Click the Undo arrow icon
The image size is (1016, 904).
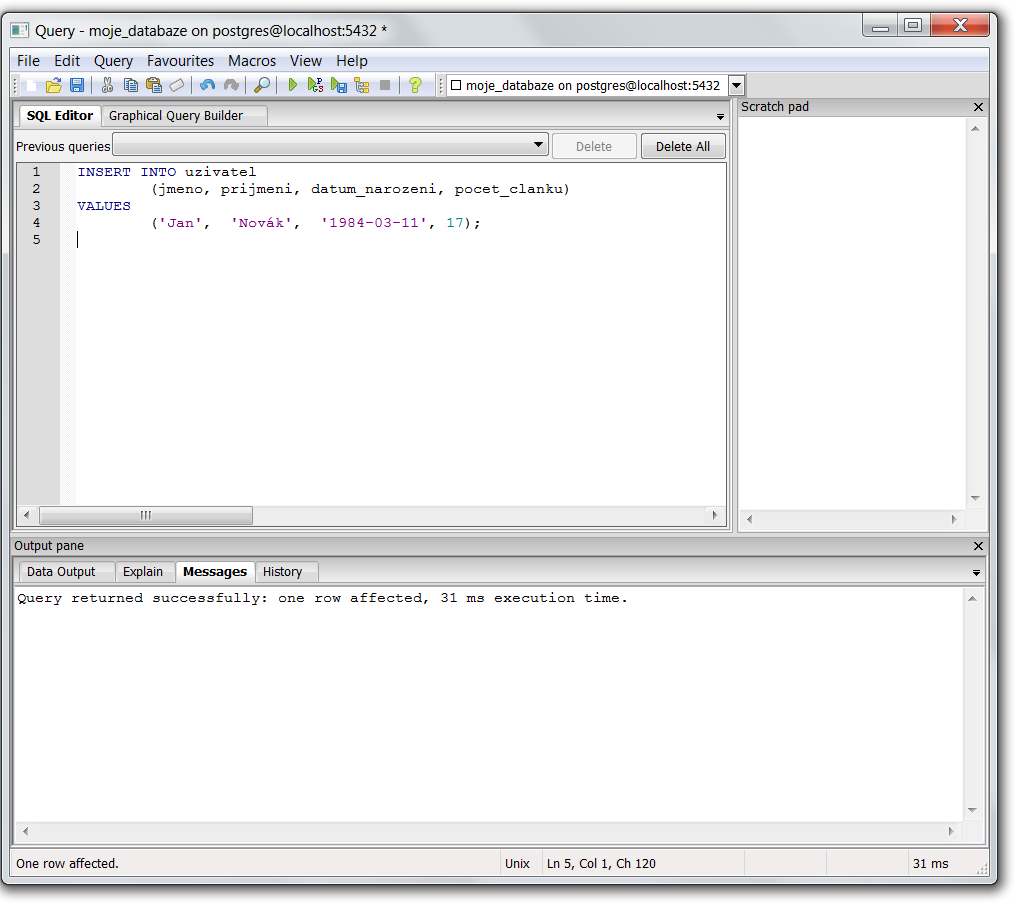pos(207,86)
